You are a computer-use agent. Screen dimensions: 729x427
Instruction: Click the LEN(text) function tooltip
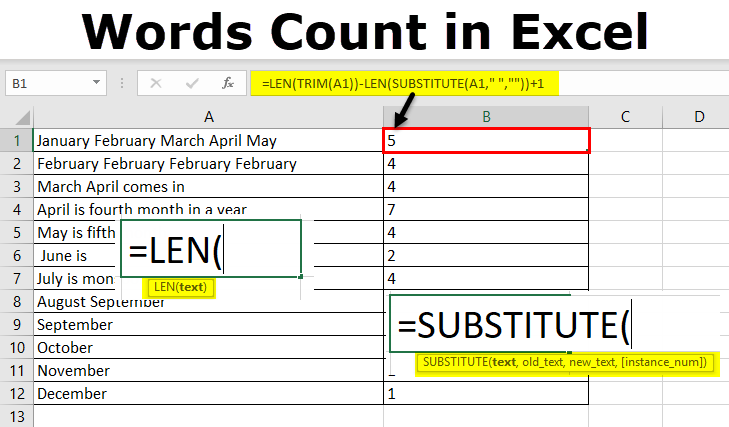(x=182, y=288)
